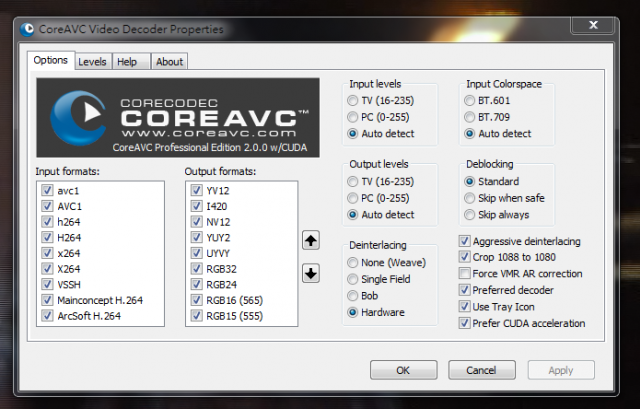Open the About tab
Viewport: 640px width, 409px height.
click(169, 62)
